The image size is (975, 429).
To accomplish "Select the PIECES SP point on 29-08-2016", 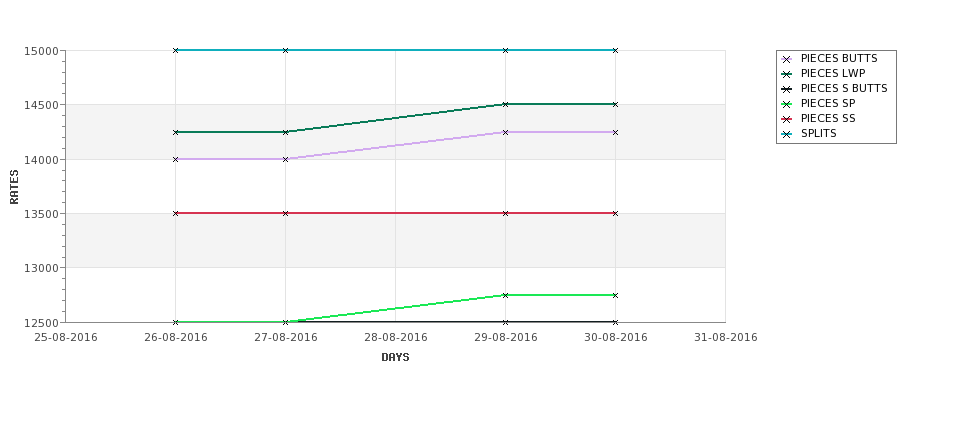I will pyautogui.click(x=506, y=295).
